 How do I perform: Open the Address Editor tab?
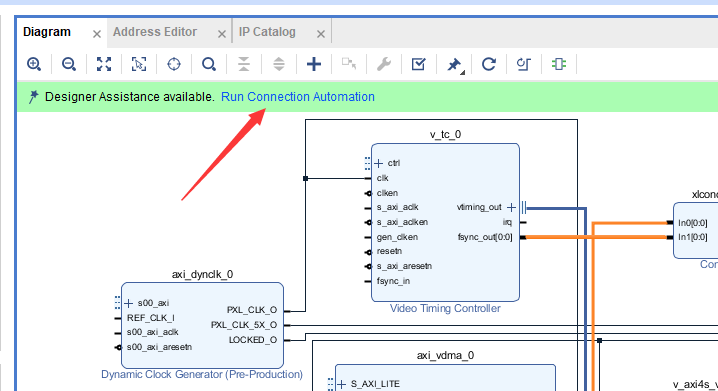pos(155,32)
